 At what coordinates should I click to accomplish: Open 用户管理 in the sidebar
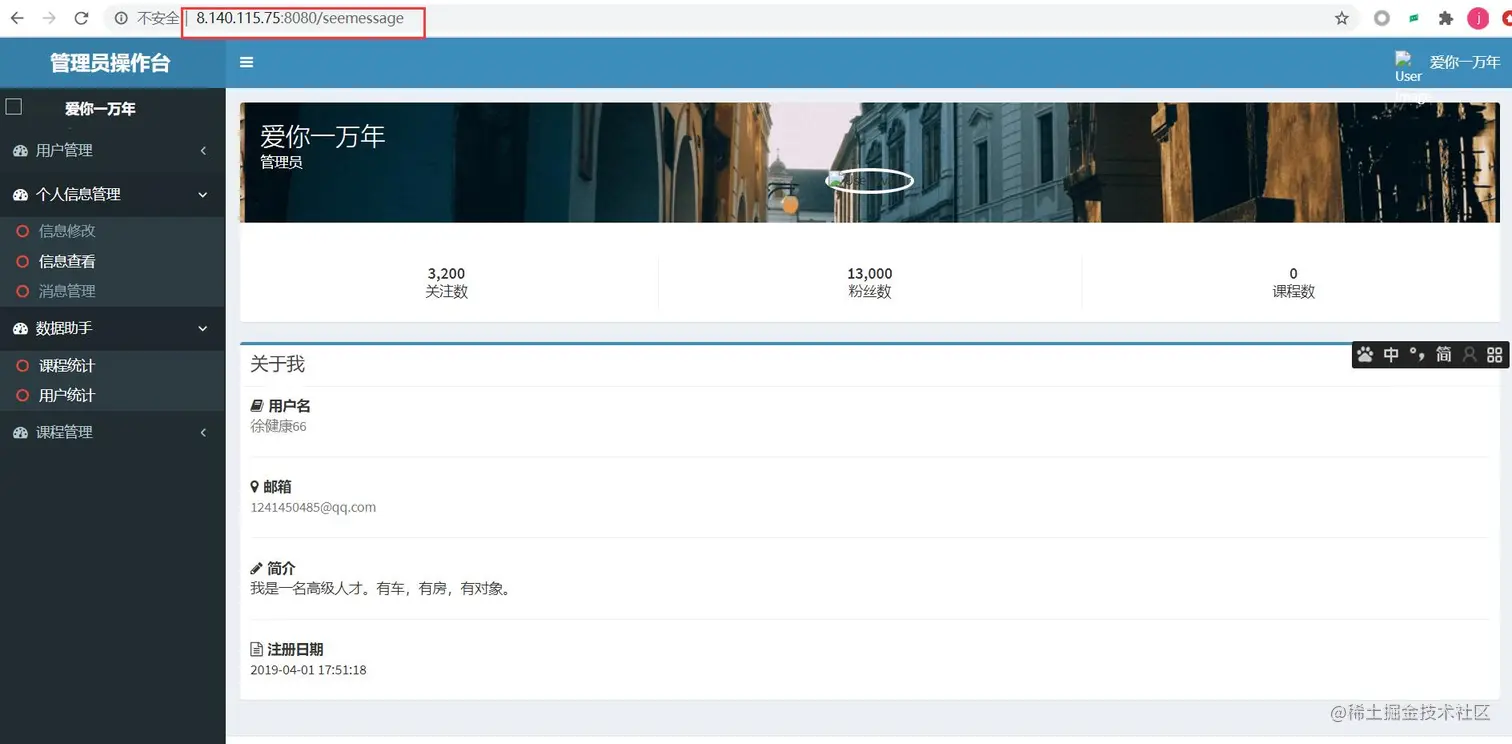coord(112,150)
